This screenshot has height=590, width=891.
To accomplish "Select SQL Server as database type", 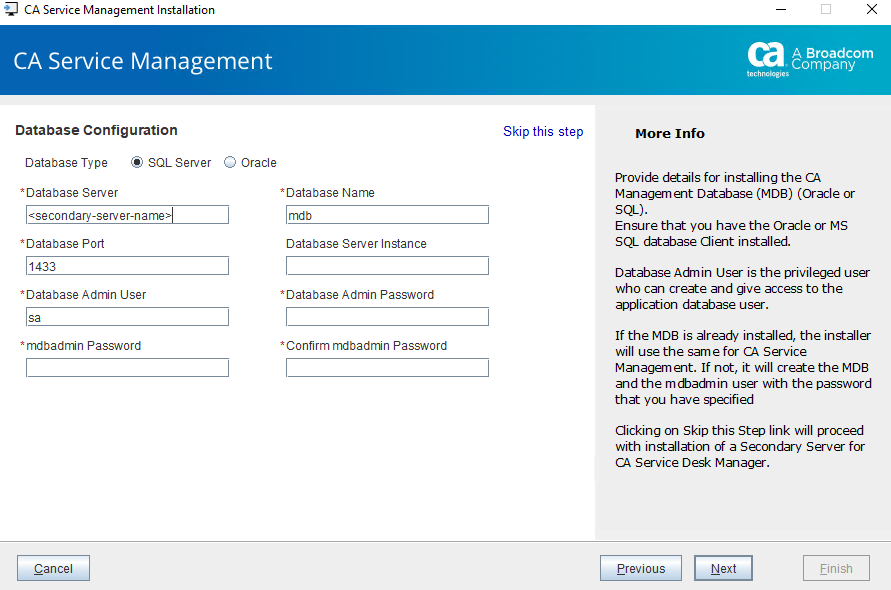I will (138, 163).
